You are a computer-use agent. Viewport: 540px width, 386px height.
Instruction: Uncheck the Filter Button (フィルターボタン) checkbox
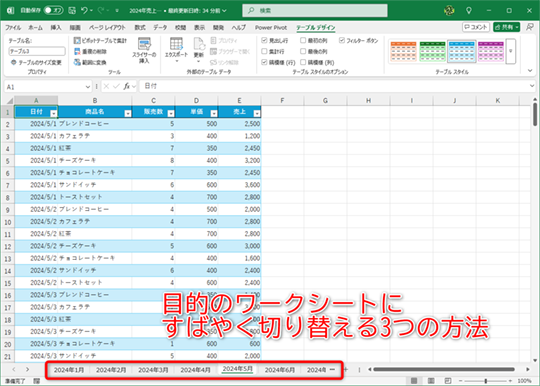342,41
